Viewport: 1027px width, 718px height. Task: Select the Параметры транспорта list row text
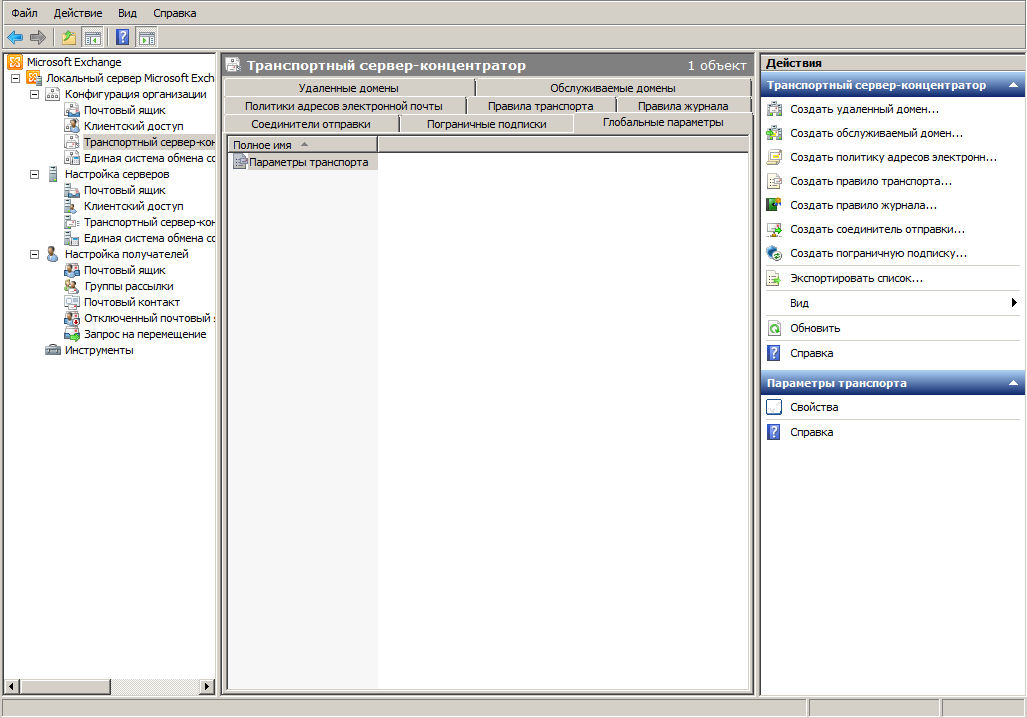[x=308, y=162]
